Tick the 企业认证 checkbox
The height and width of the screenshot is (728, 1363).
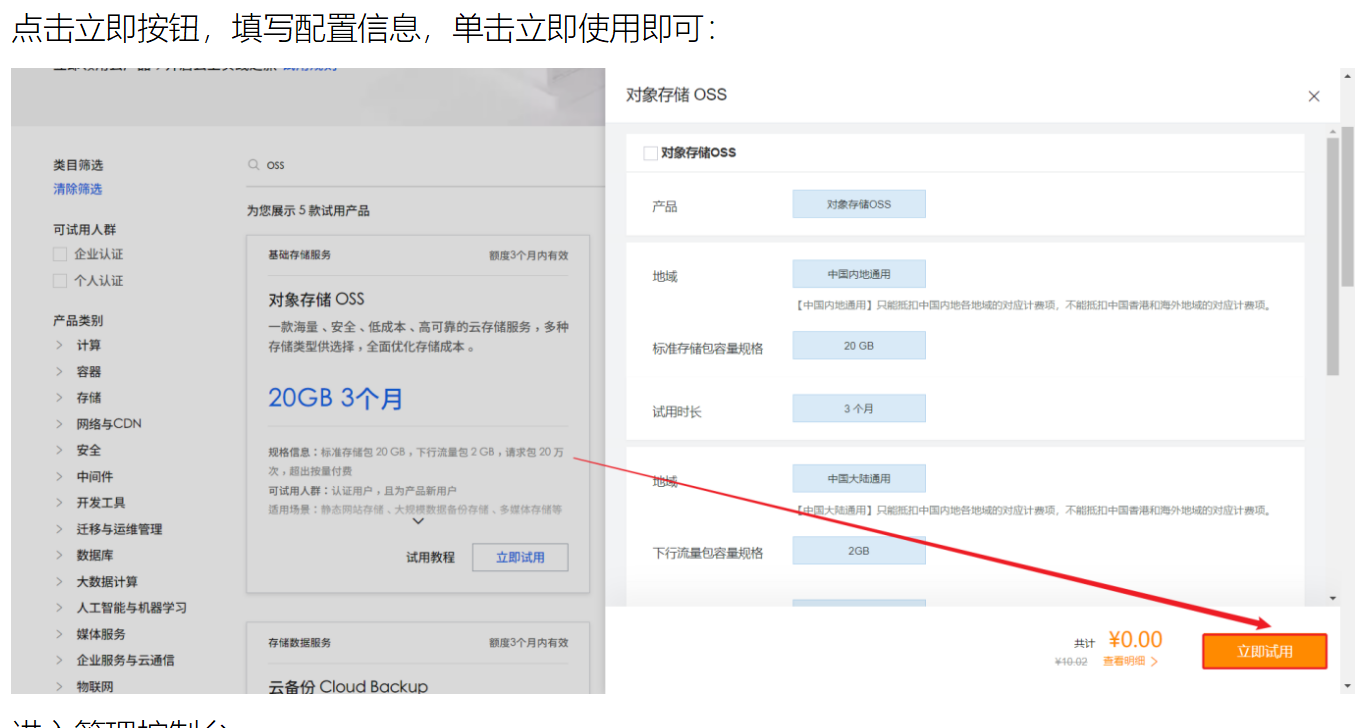point(60,254)
